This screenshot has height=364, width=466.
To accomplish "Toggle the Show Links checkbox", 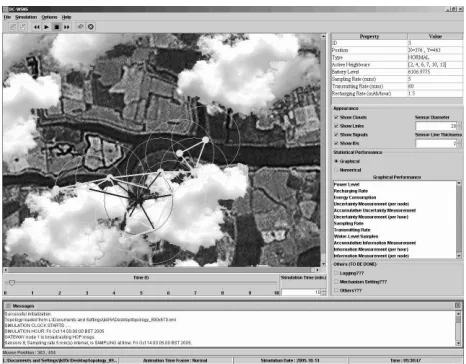I will click(336, 126).
